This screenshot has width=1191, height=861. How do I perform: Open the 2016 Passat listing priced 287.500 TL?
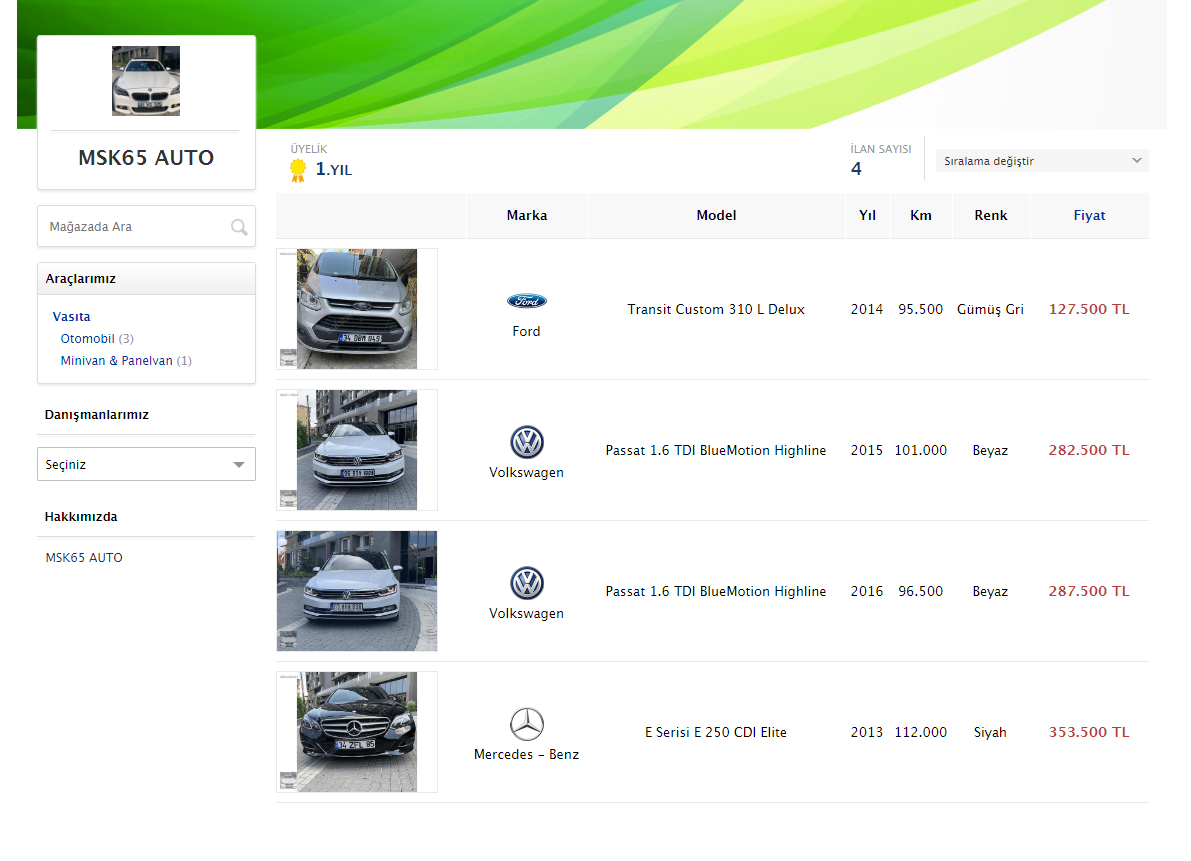[716, 591]
